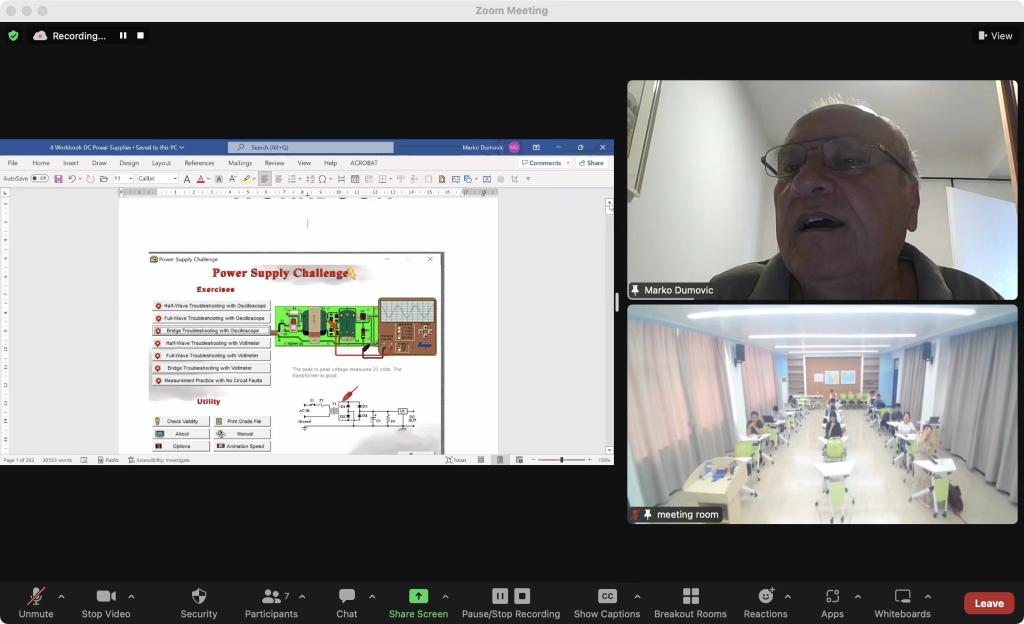This screenshot has width=1024, height=624.
Task: Click the Pause/Stop Recording control
Action: coord(510,597)
